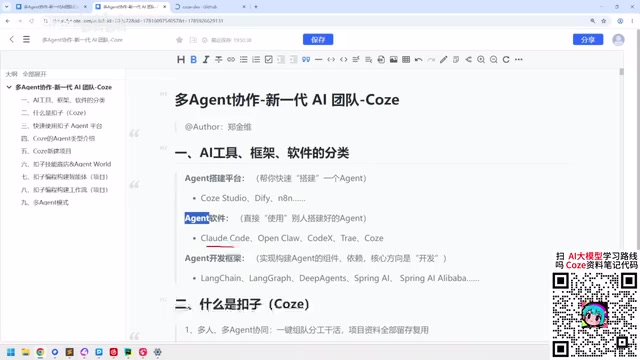Jump to 一、AI工具、框架、软件的分类 in outline
This screenshot has width=640, height=360.
tap(63, 100)
